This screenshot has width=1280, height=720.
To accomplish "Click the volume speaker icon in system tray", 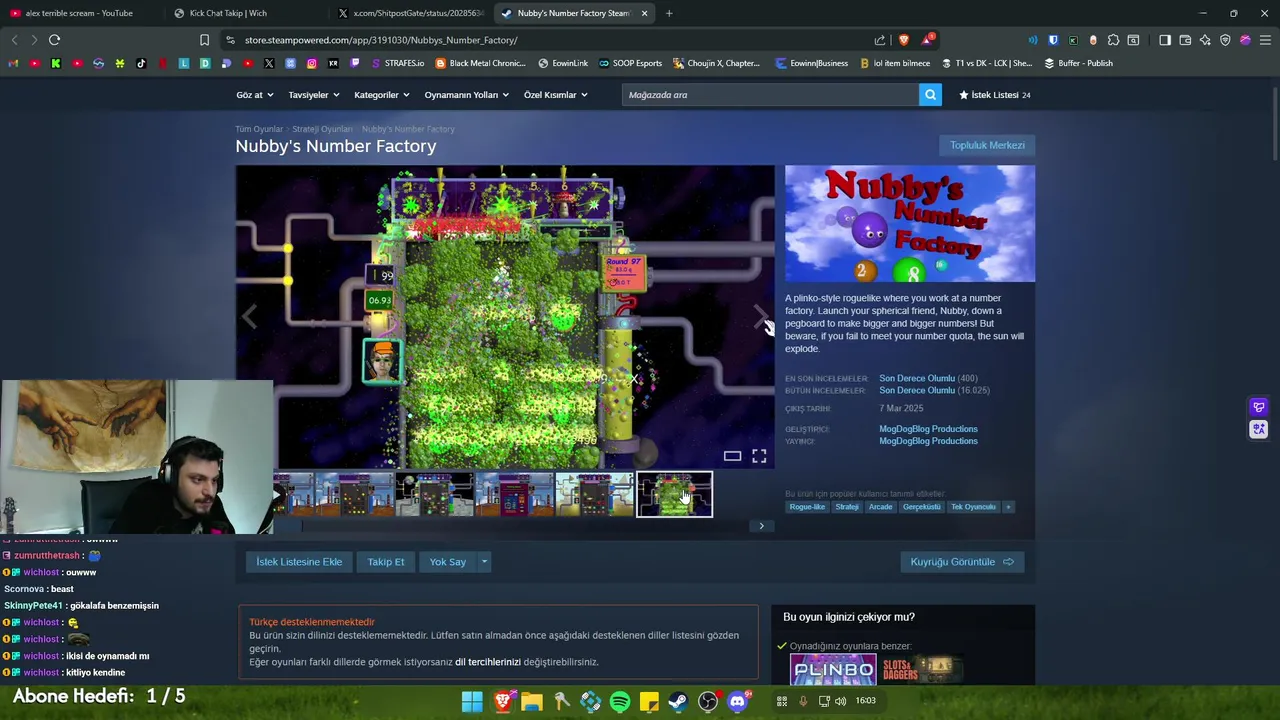I will pyautogui.click(x=840, y=701).
